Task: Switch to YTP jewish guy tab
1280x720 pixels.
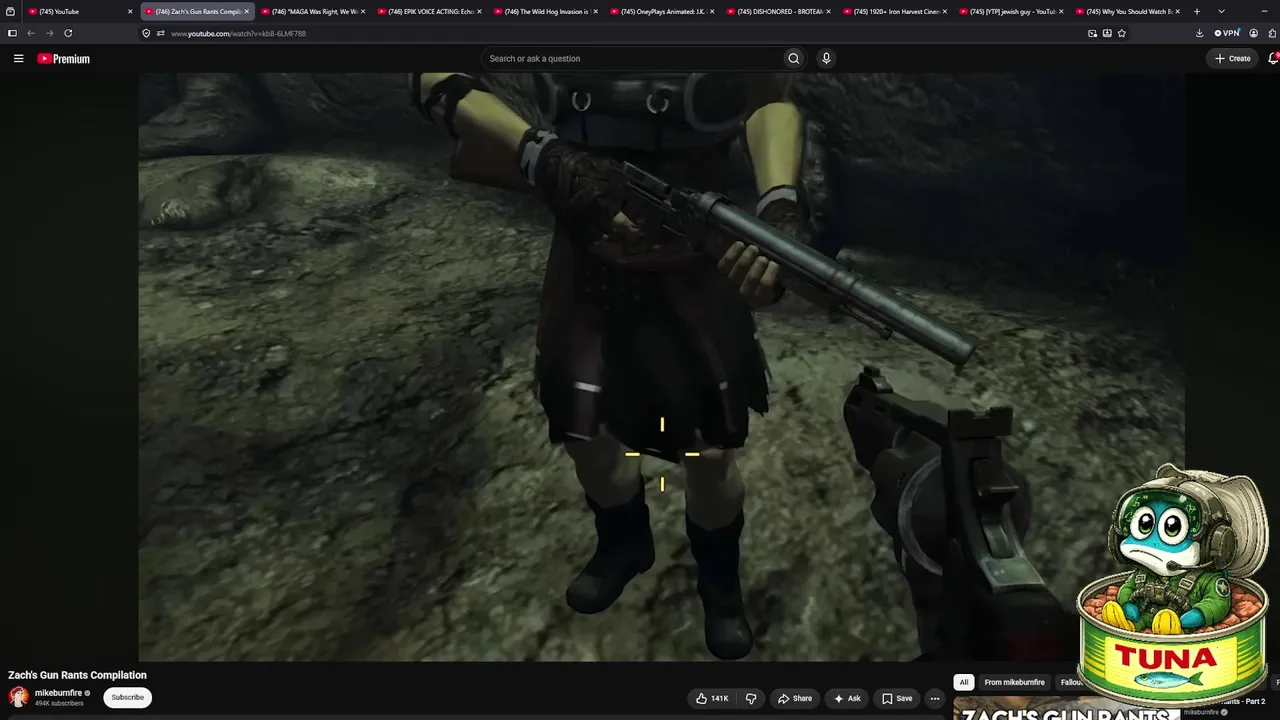Action: [x=1013, y=12]
